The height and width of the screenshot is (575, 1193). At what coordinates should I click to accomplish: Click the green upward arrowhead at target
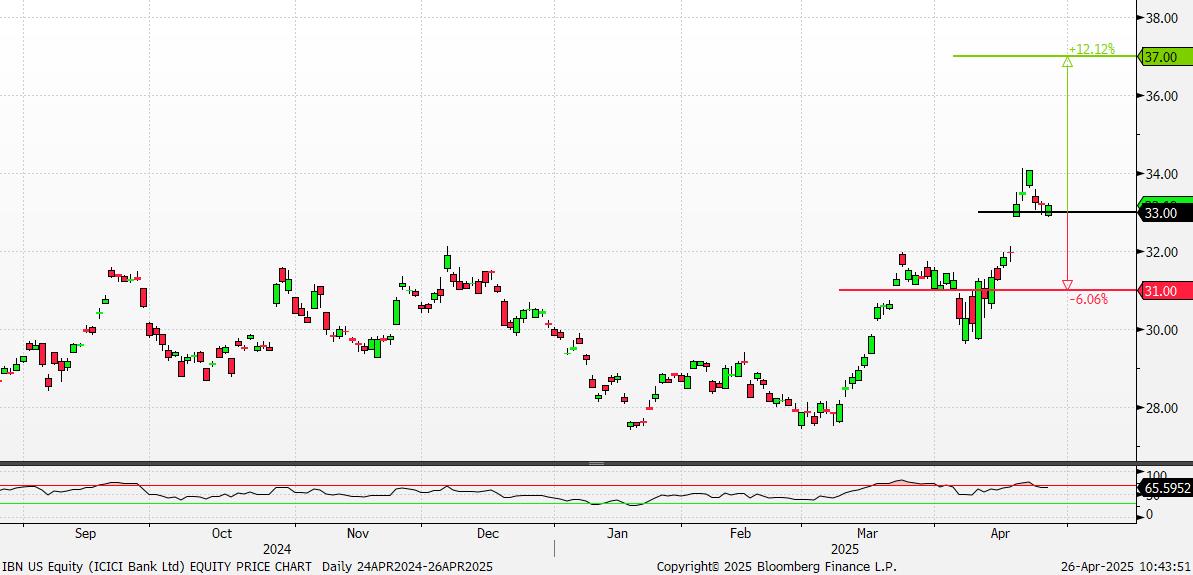[1067, 62]
